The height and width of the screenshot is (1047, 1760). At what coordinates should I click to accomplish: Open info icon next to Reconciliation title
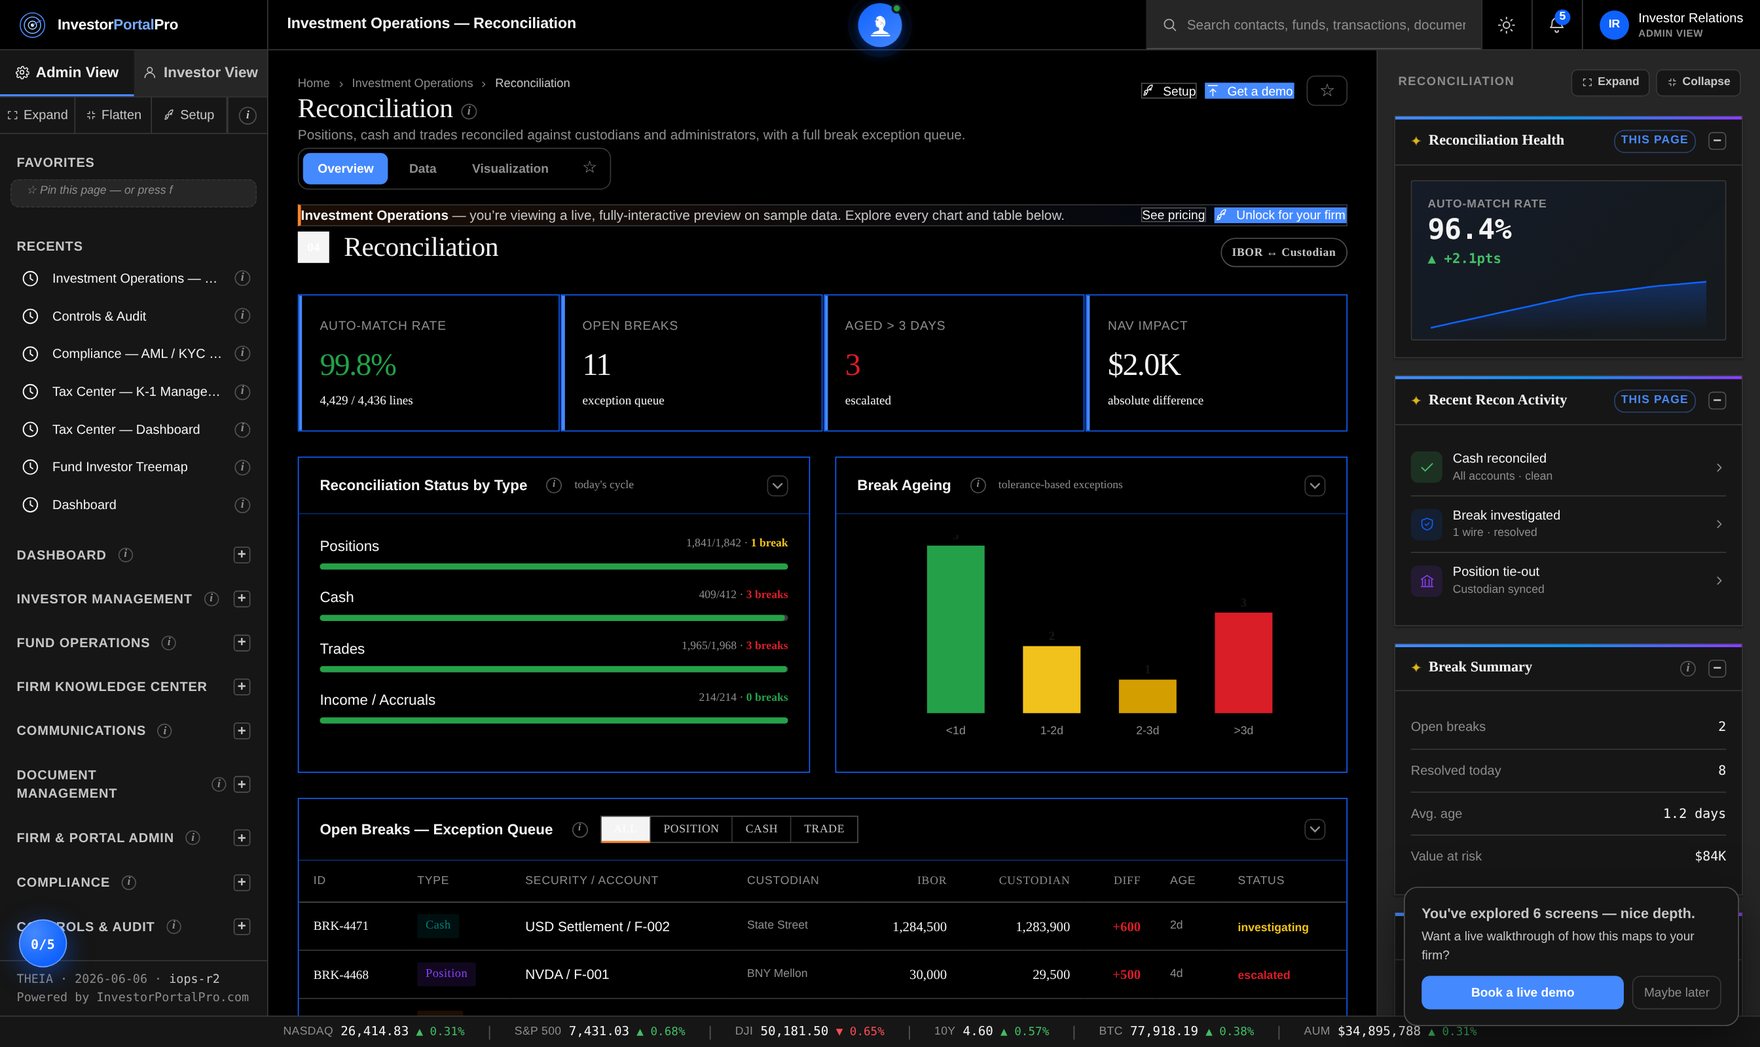tap(469, 111)
